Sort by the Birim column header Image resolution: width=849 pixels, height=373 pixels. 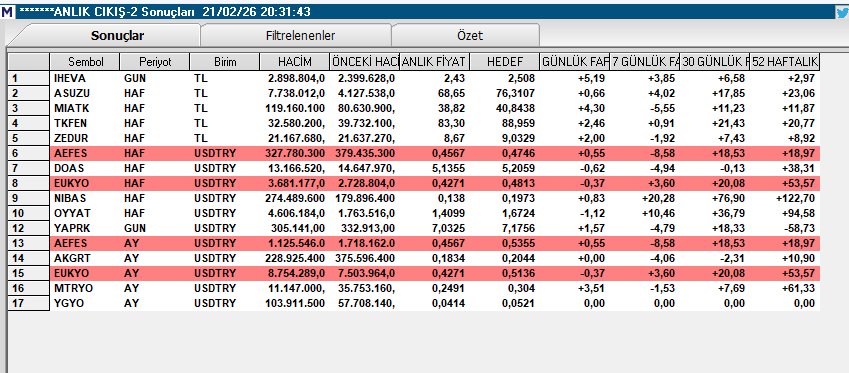tap(225, 62)
